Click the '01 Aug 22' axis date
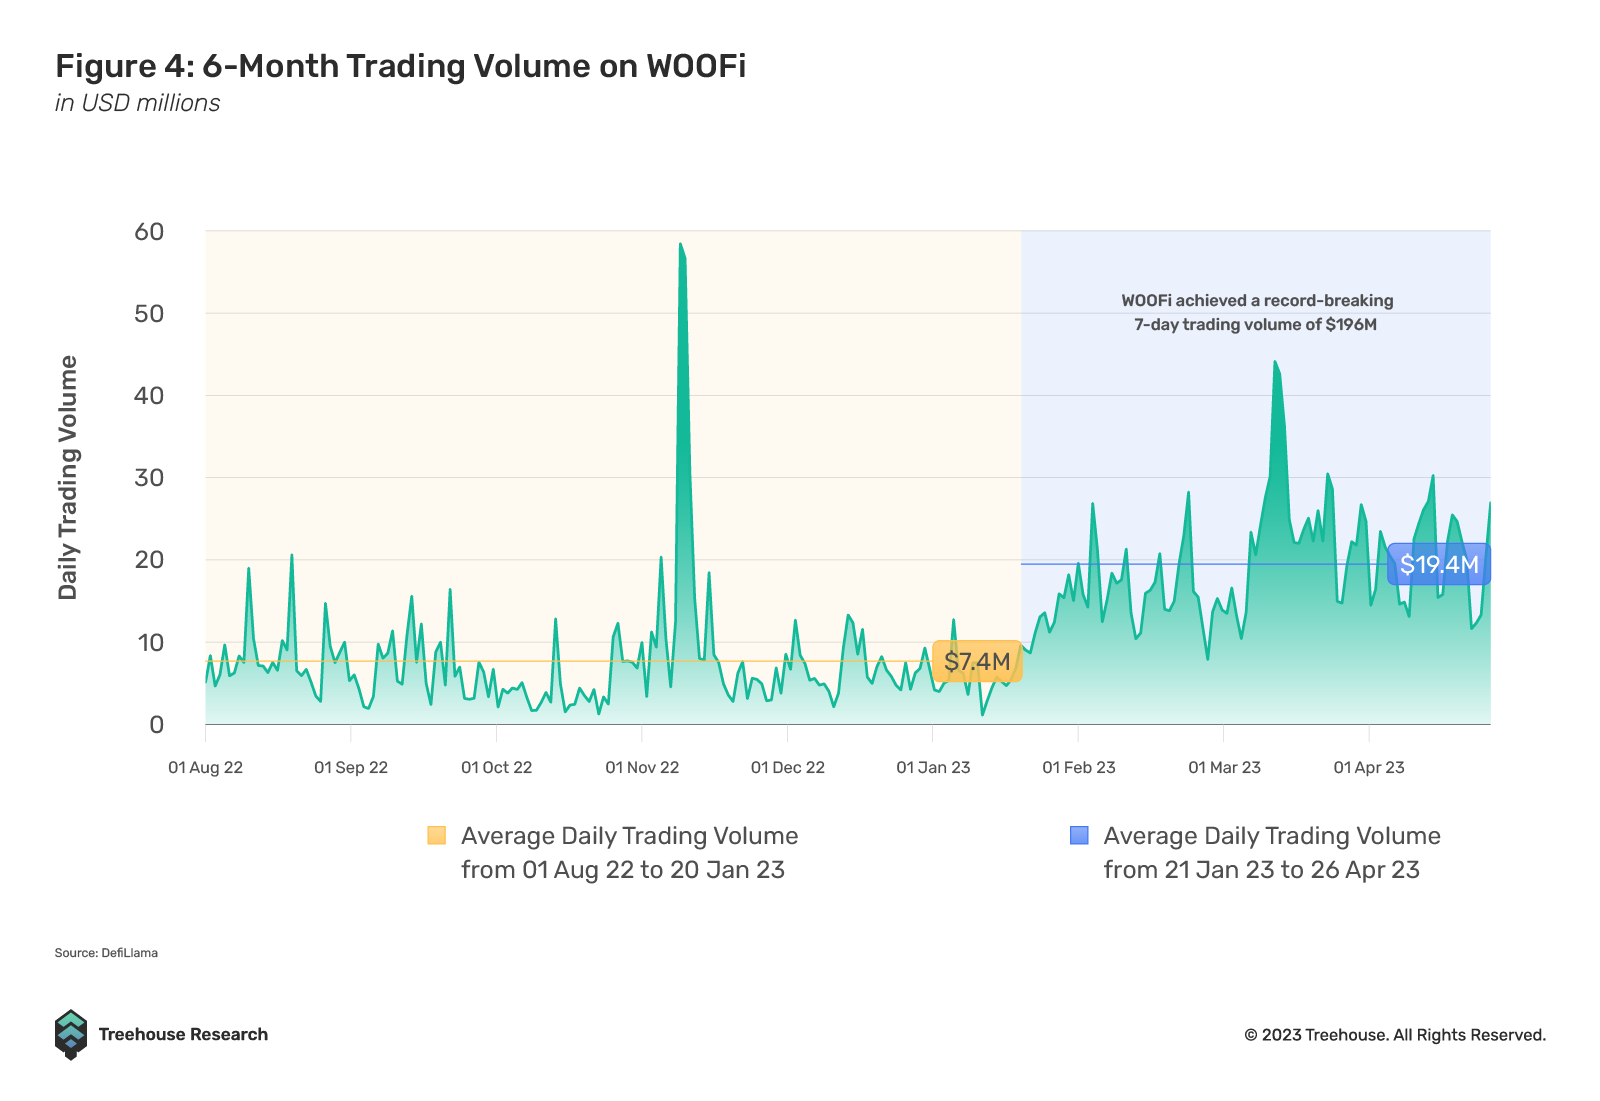Image resolution: width=1600 pixels, height=1101 pixels. pos(206,768)
